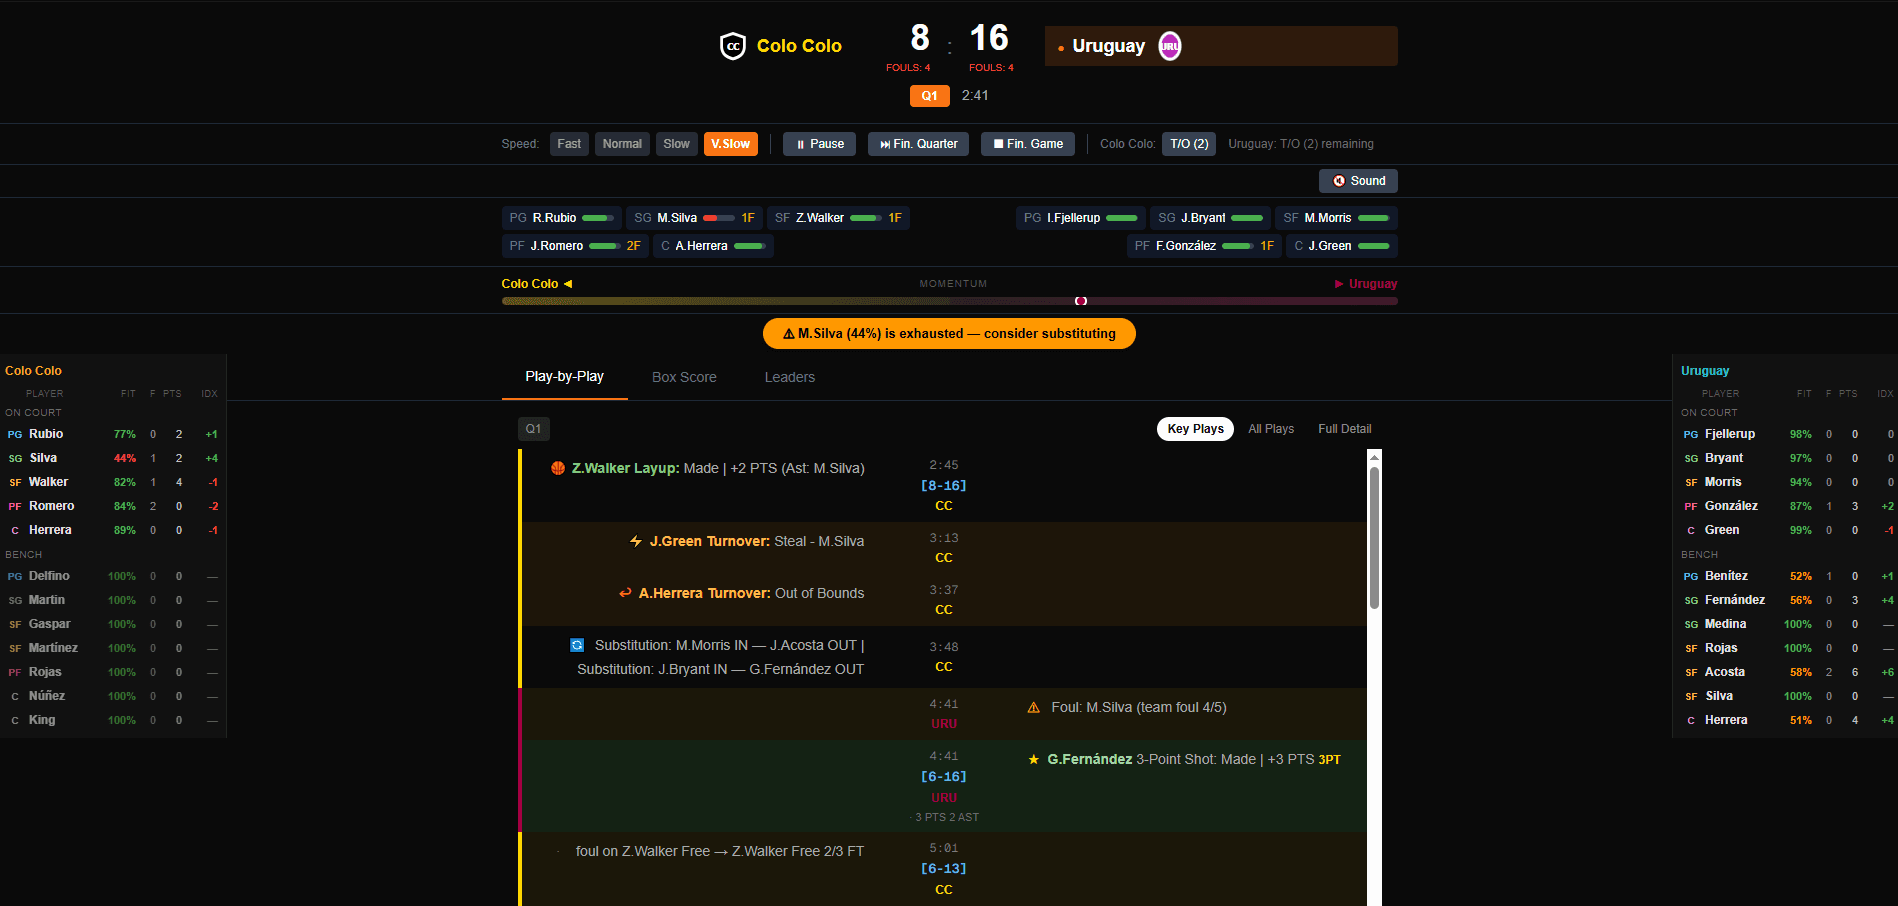Pause the game simulation
Viewport: 1898px width, 906px height.
820,144
